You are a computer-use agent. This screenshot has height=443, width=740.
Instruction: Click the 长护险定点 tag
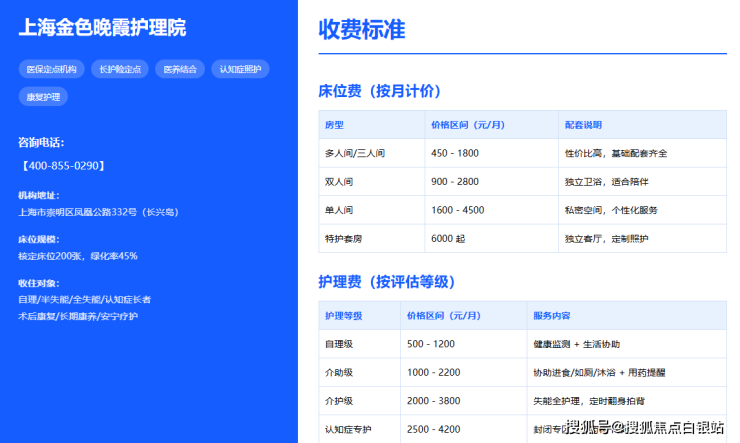(x=120, y=69)
